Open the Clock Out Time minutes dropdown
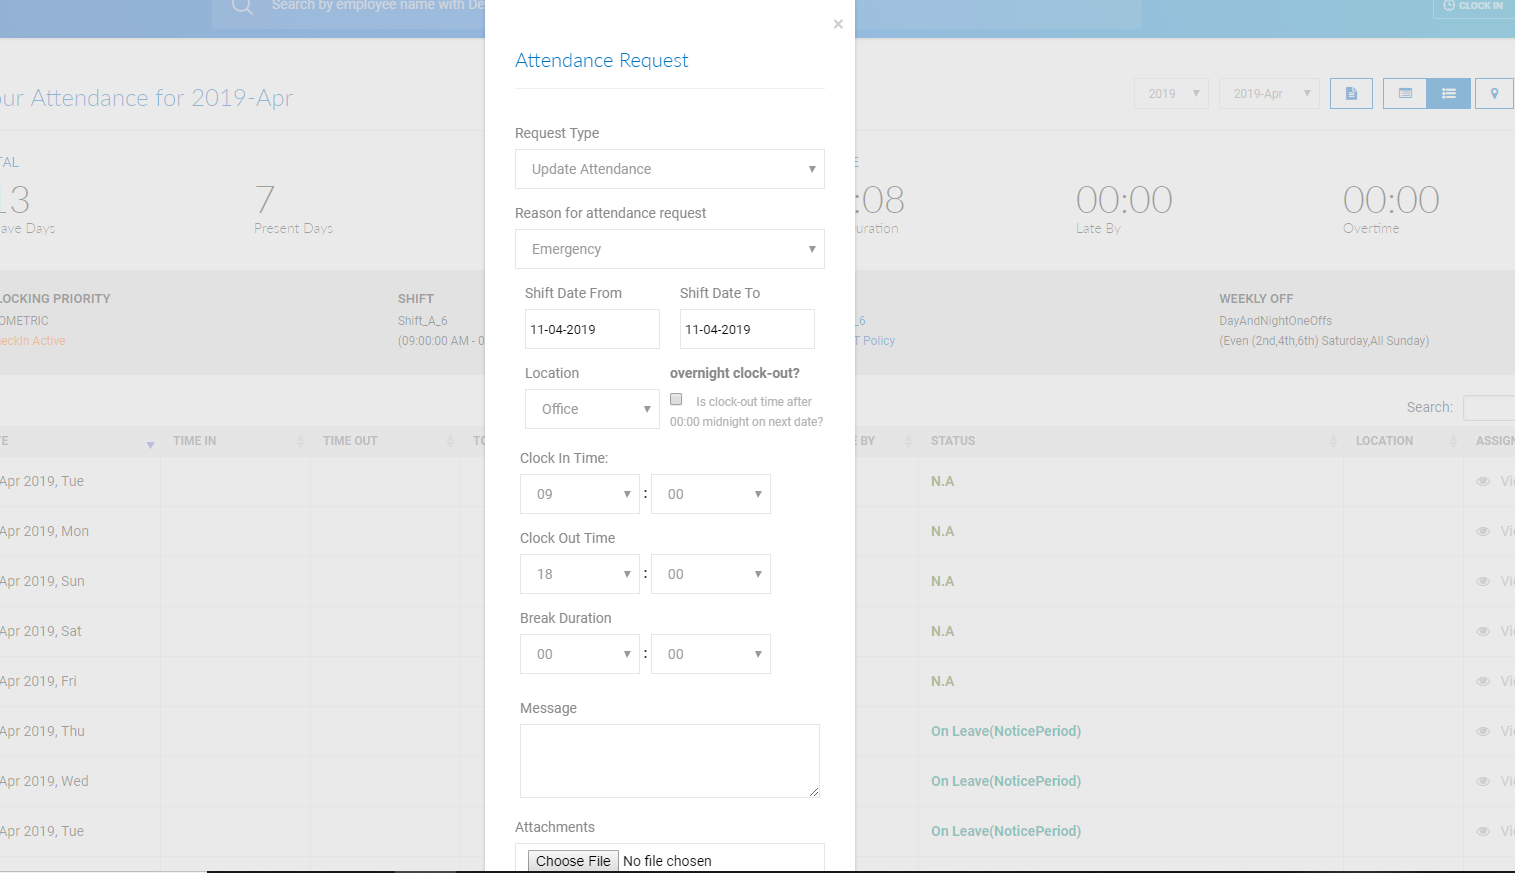Viewport: 1515px width, 873px height. tap(711, 574)
